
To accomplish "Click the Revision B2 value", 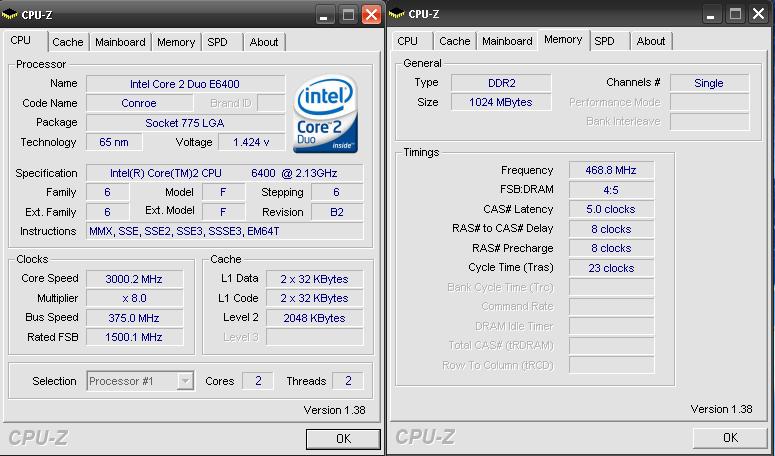I will (x=337, y=212).
